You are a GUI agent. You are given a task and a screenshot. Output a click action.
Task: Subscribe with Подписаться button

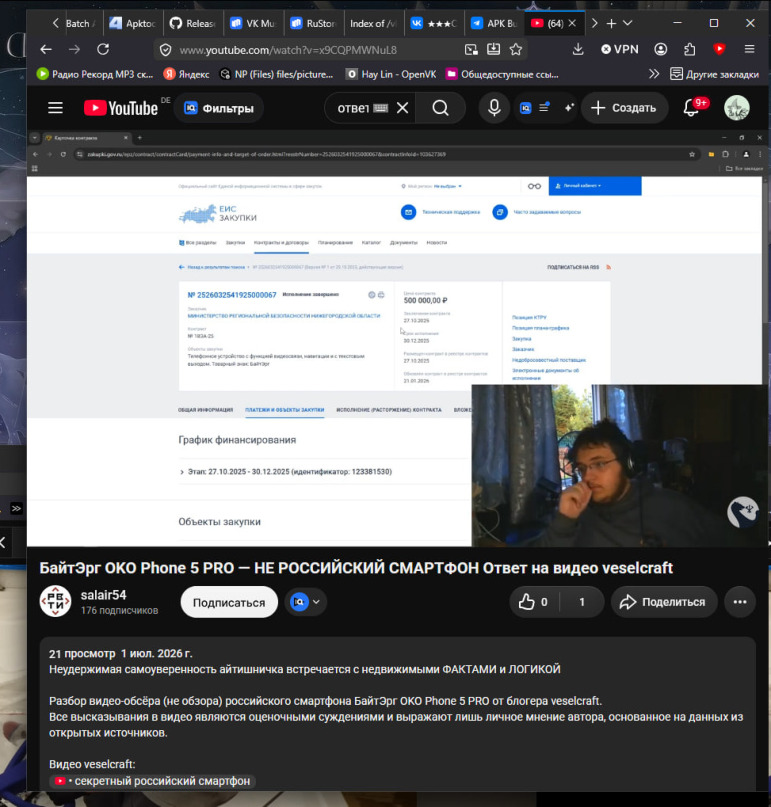click(x=229, y=602)
